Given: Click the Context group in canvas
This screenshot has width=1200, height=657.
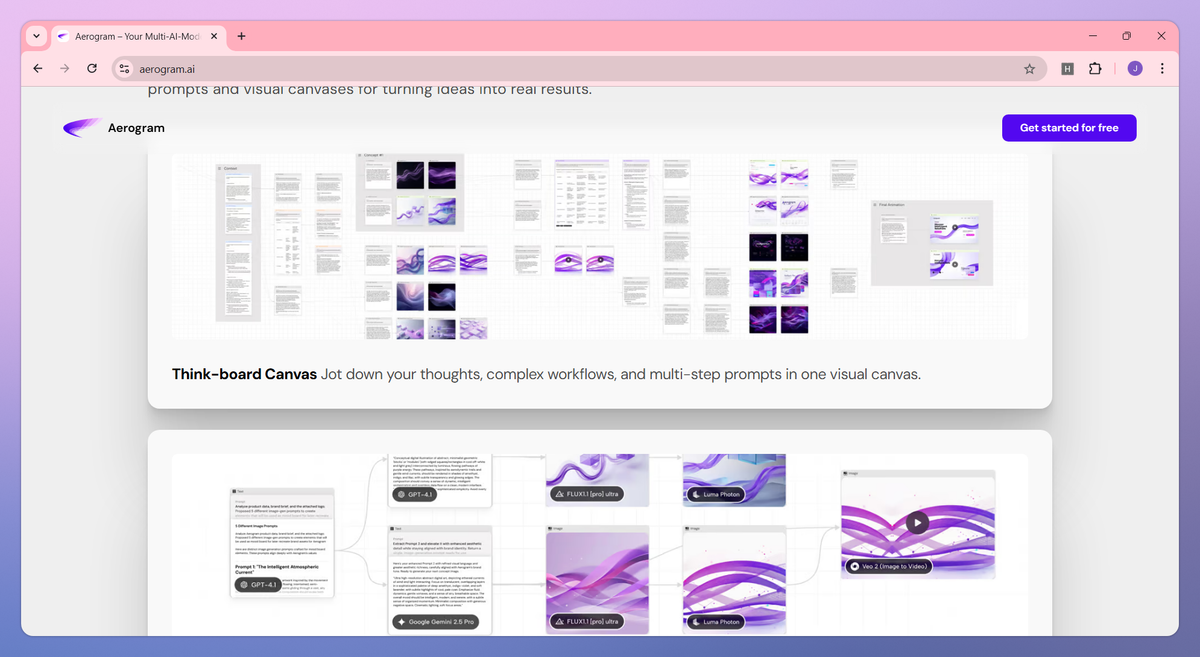Looking at the screenshot, I should pos(238,242).
